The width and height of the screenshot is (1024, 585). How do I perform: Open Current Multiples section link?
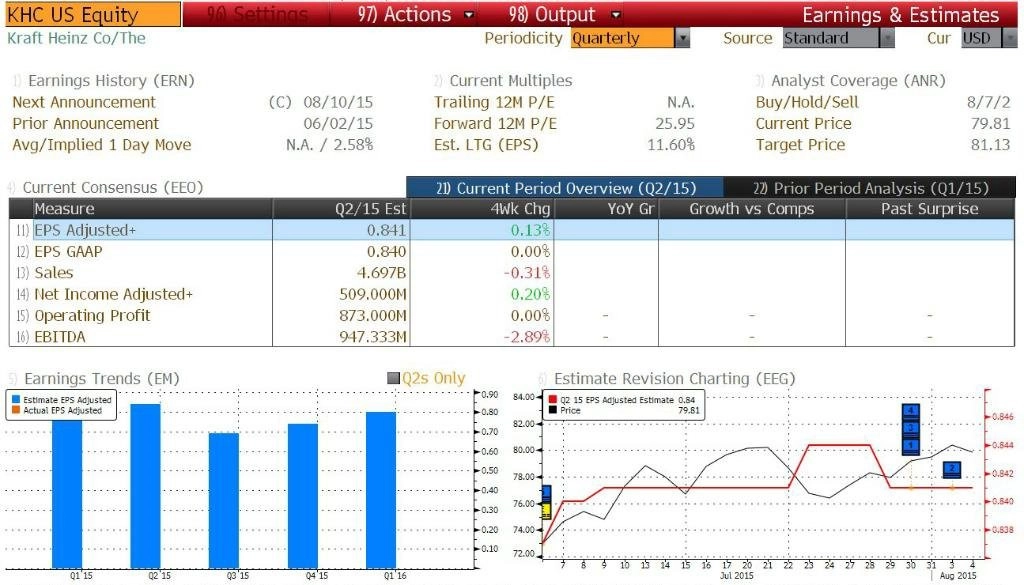click(x=511, y=81)
